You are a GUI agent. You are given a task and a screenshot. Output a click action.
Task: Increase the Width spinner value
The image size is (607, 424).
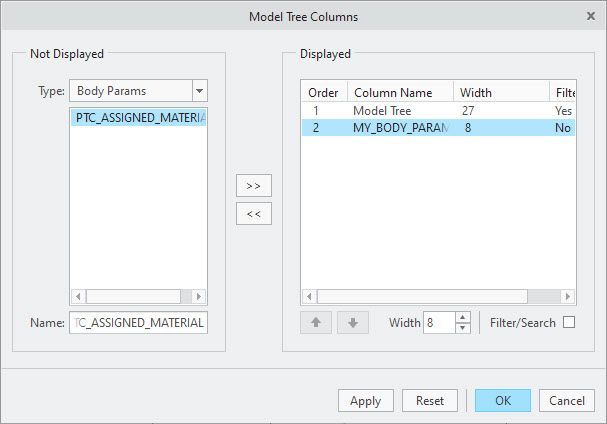coord(462,317)
